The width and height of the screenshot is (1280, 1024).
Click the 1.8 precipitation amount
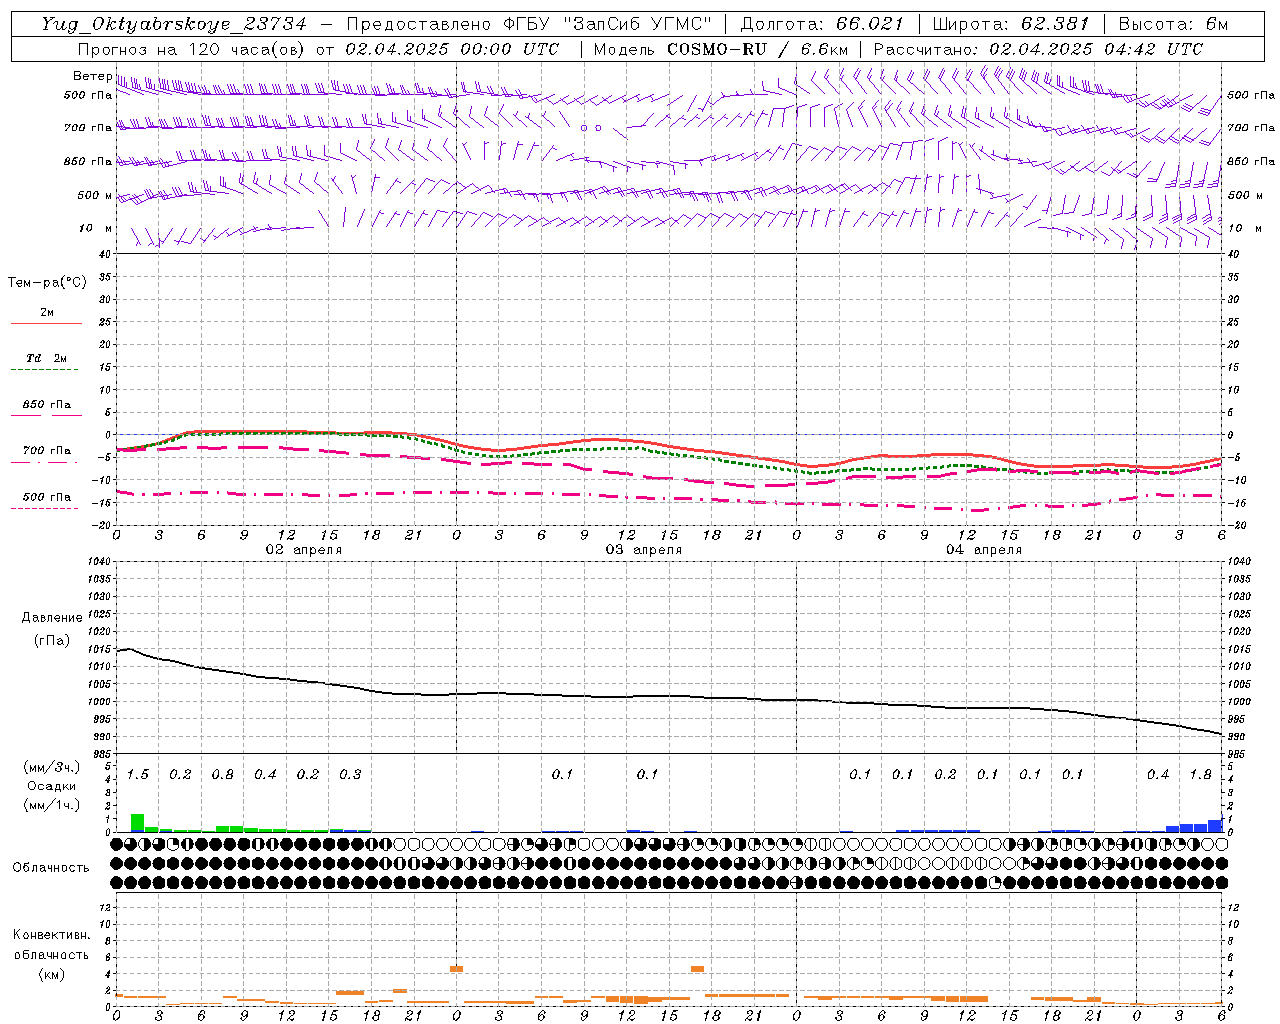coord(1200,775)
